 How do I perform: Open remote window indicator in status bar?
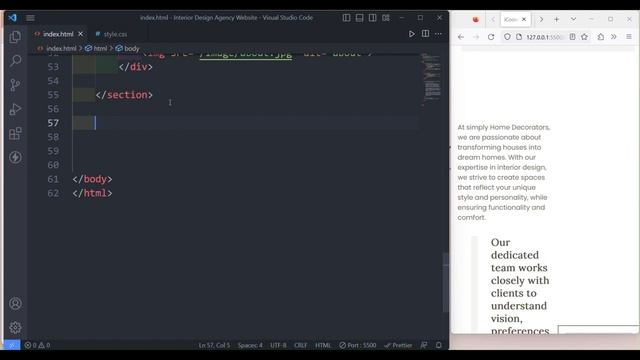[12, 345]
